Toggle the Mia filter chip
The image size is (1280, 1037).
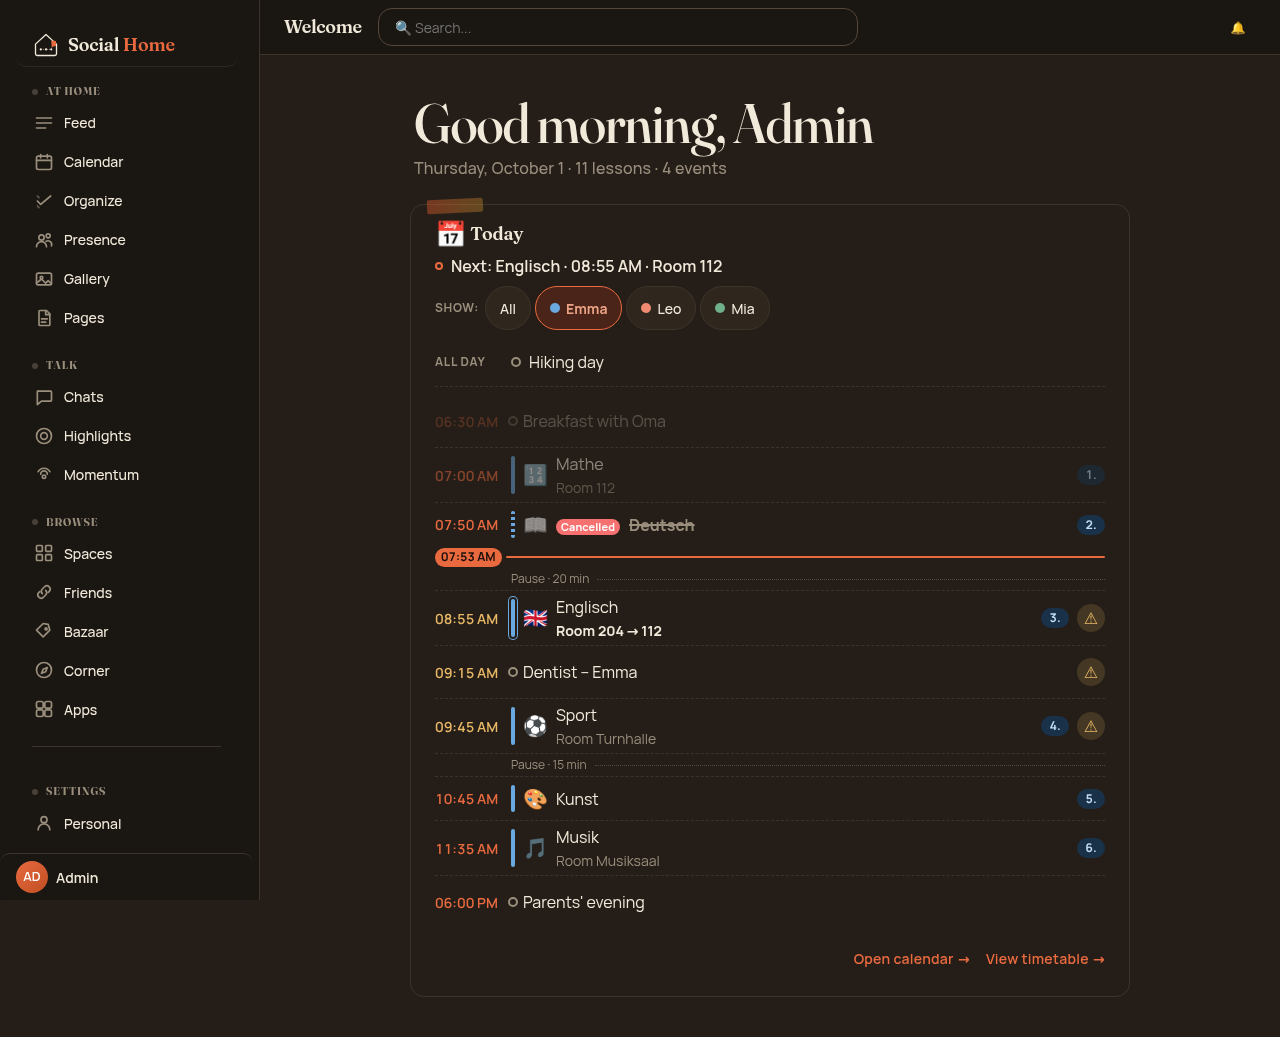coord(735,308)
